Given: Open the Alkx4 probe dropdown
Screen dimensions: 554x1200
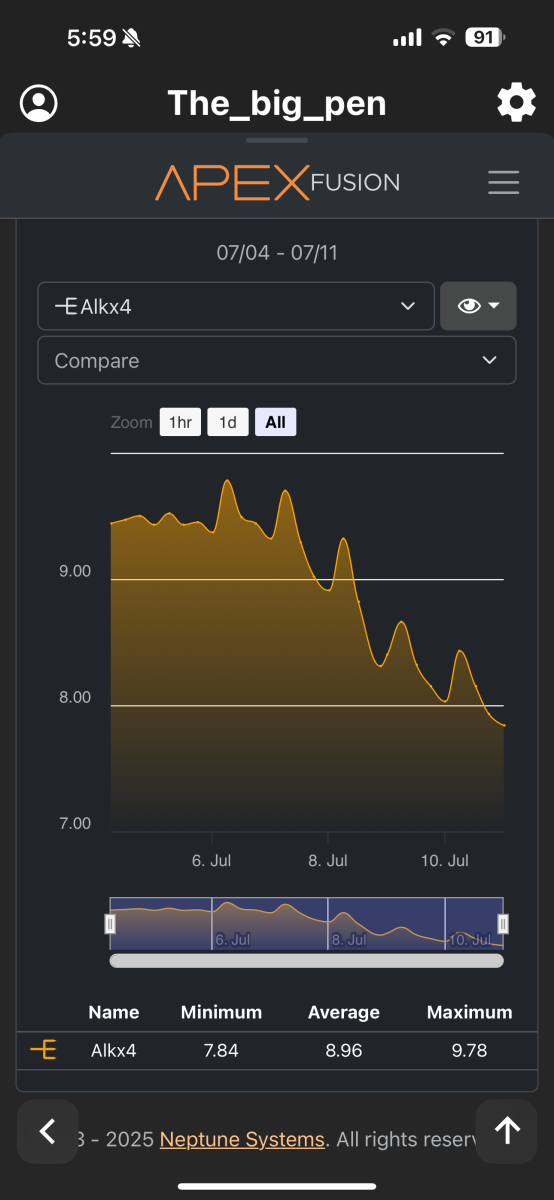Looking at the screenshot, I should (236, 306).
